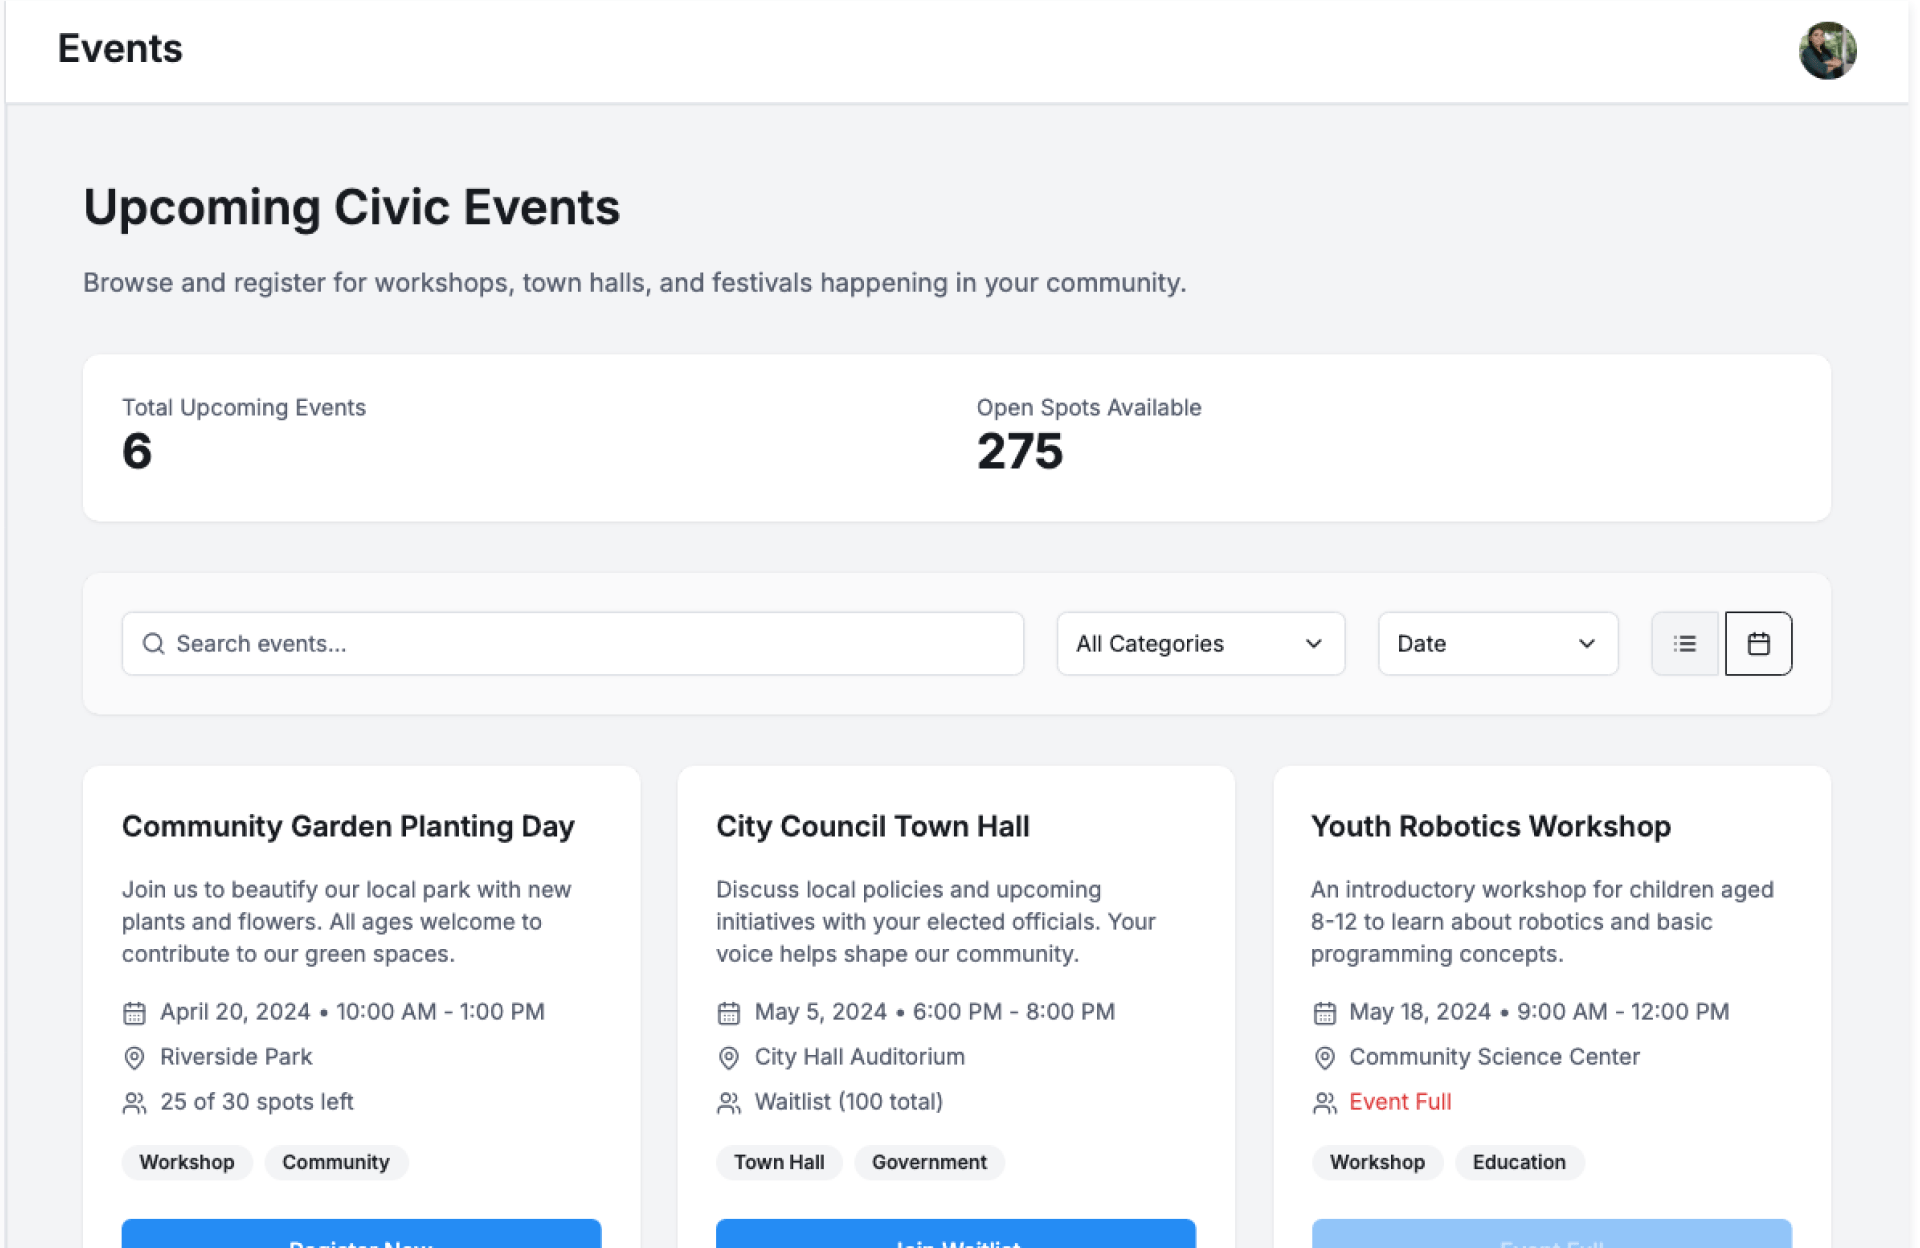Switch to list view icon
The width and height of the screenshot is (1920, 1248).
click(1684, 644)
